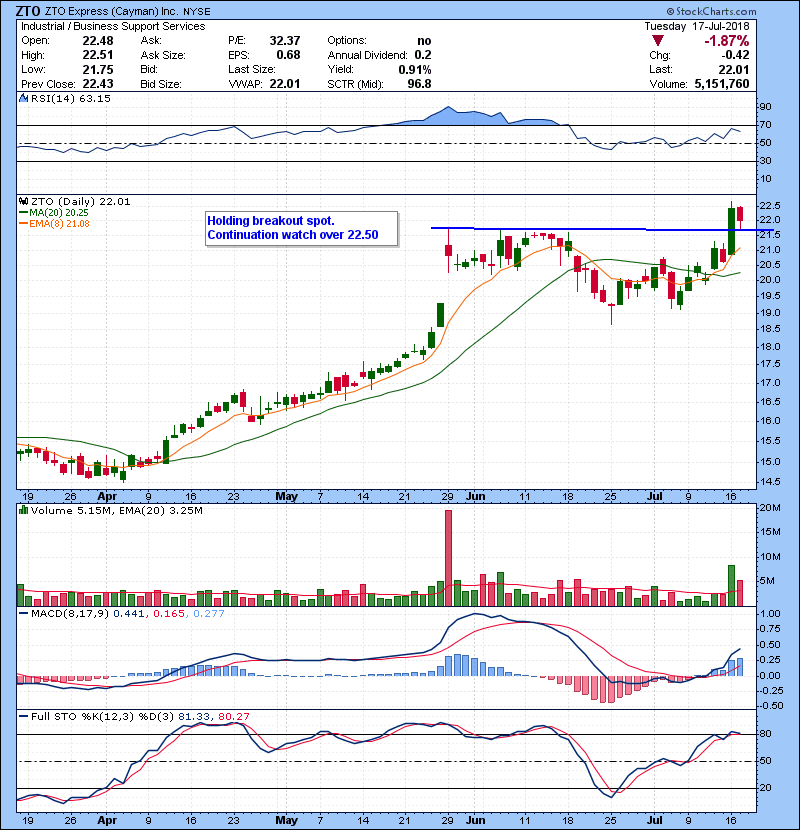
Task: Click the P/E value 32.37
Action: point(285,41)
